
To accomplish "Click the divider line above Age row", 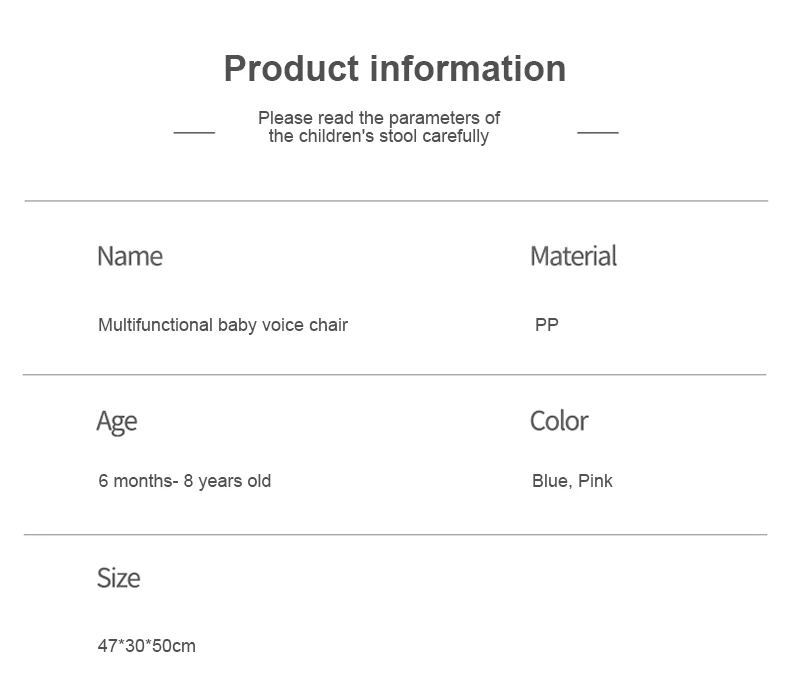I will tap(394, 375).
